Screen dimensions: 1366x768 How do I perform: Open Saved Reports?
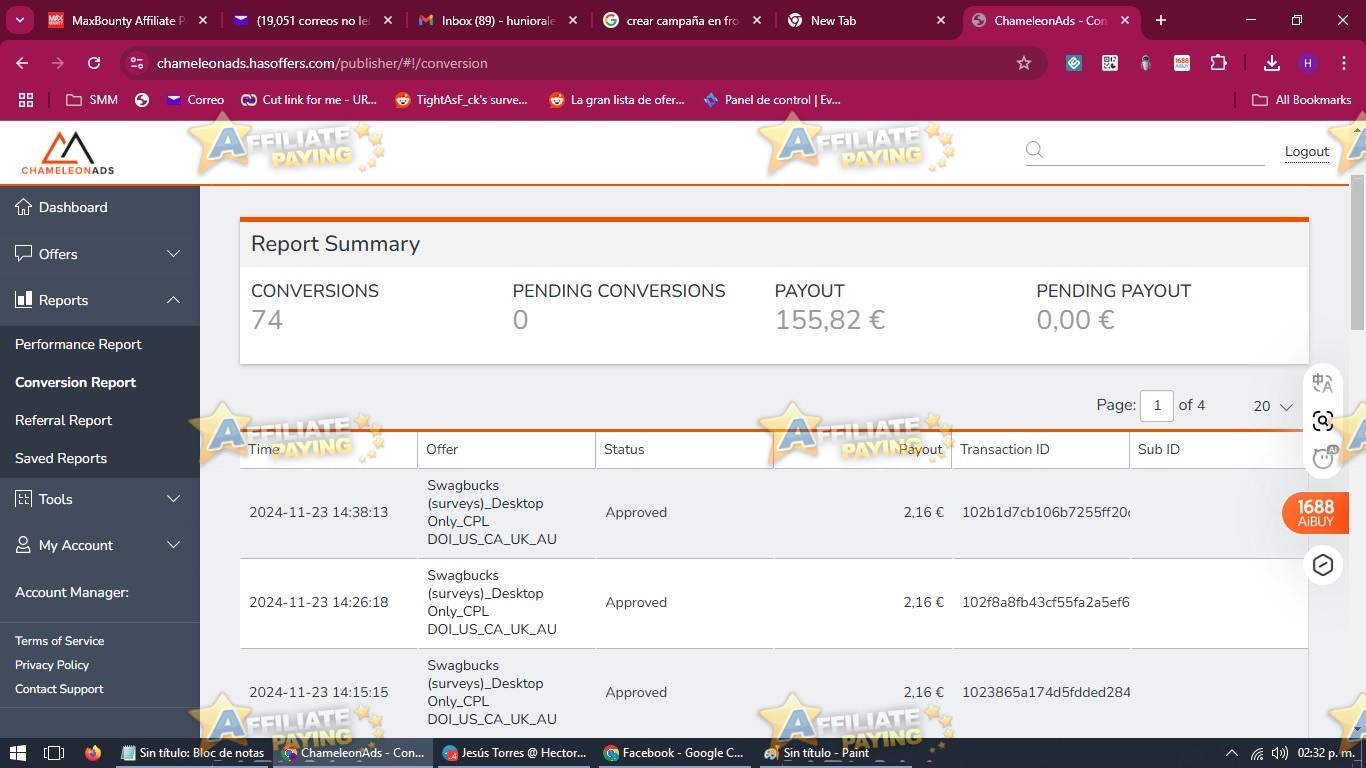(x=61, y=458)
